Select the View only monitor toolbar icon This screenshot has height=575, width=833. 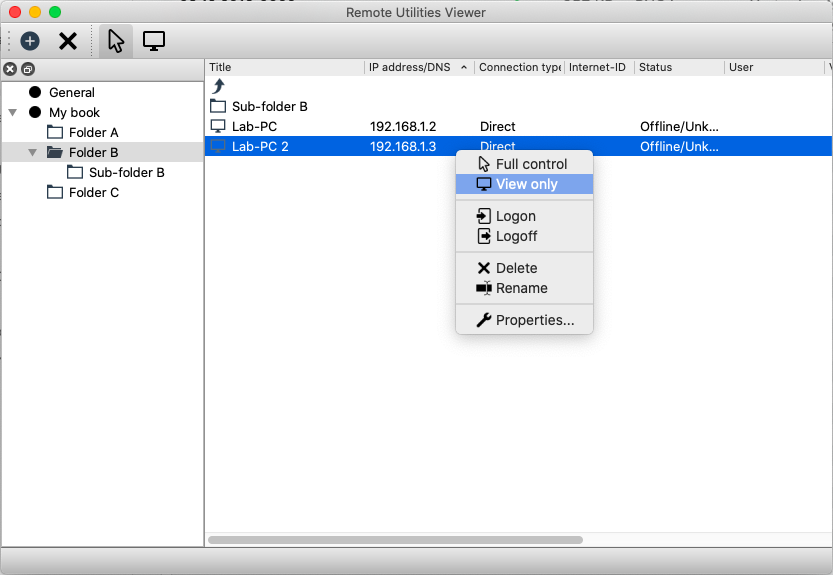coord(154,41)
